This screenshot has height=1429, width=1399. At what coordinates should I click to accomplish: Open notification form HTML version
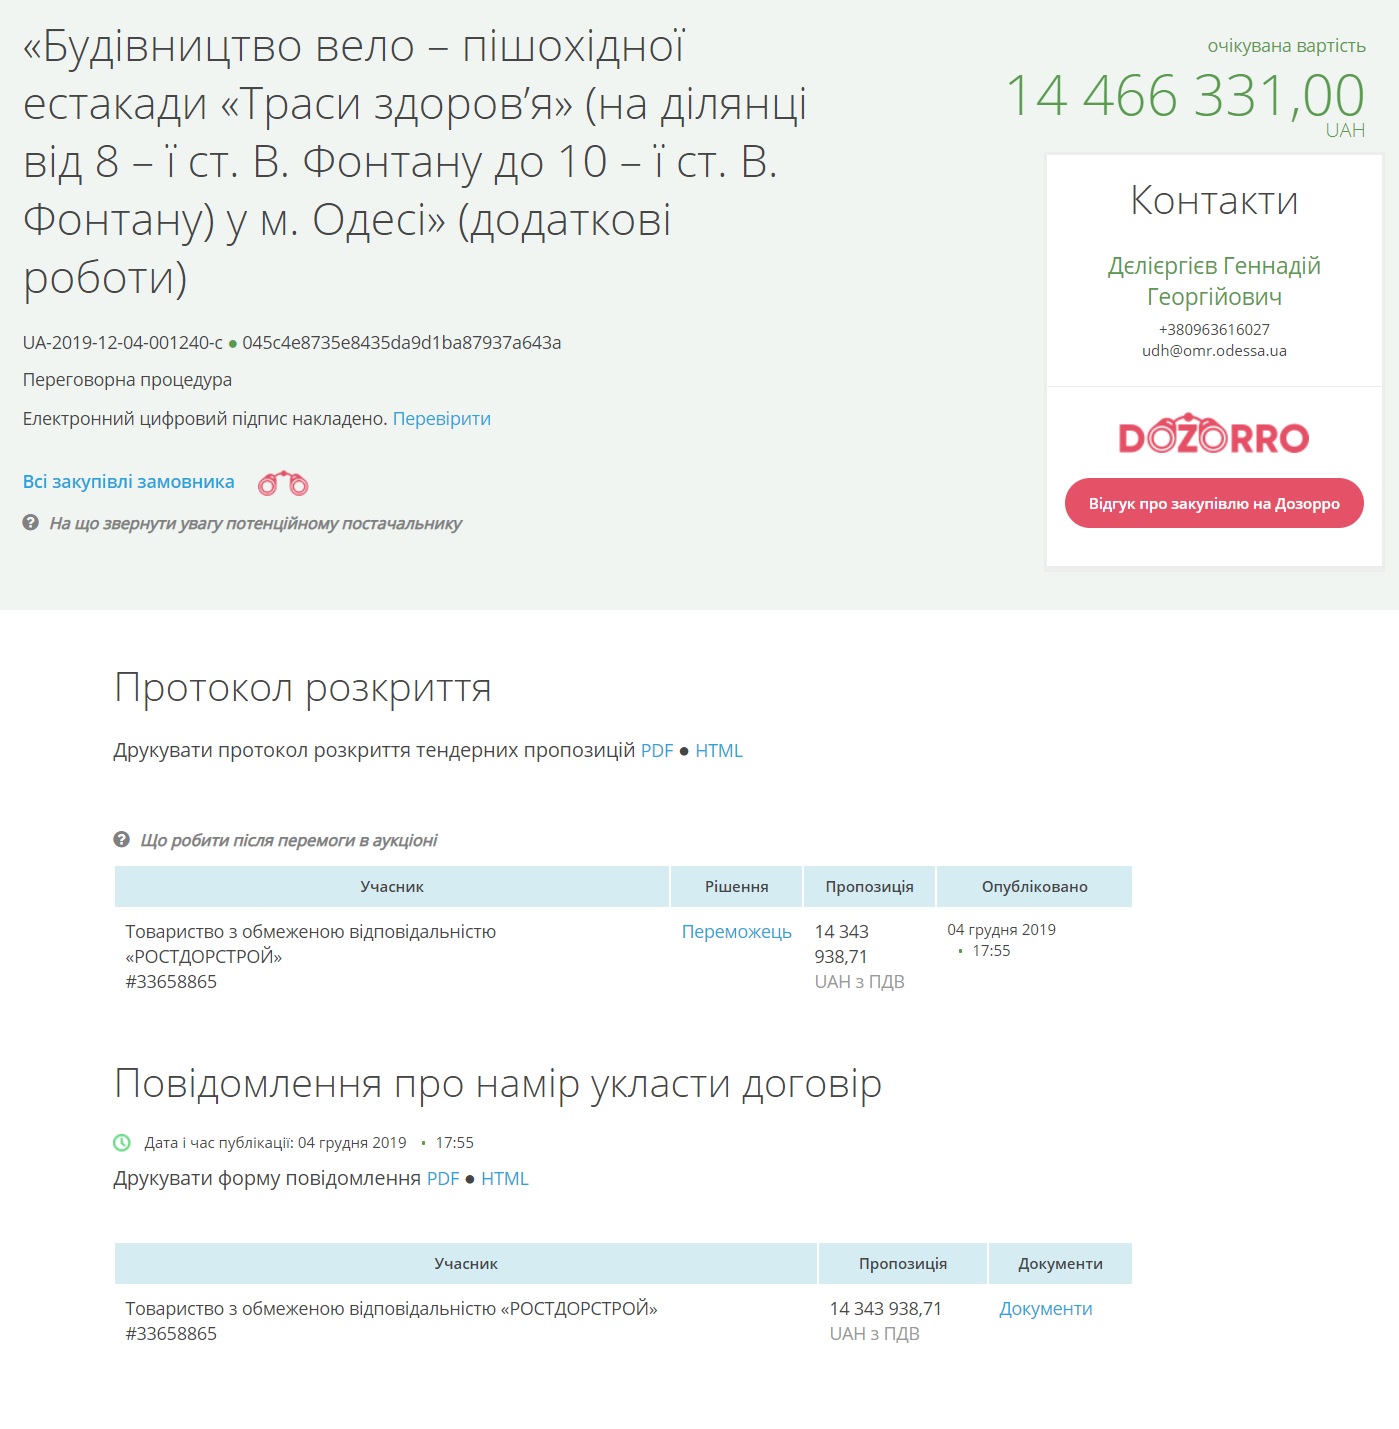point(505,1179)
